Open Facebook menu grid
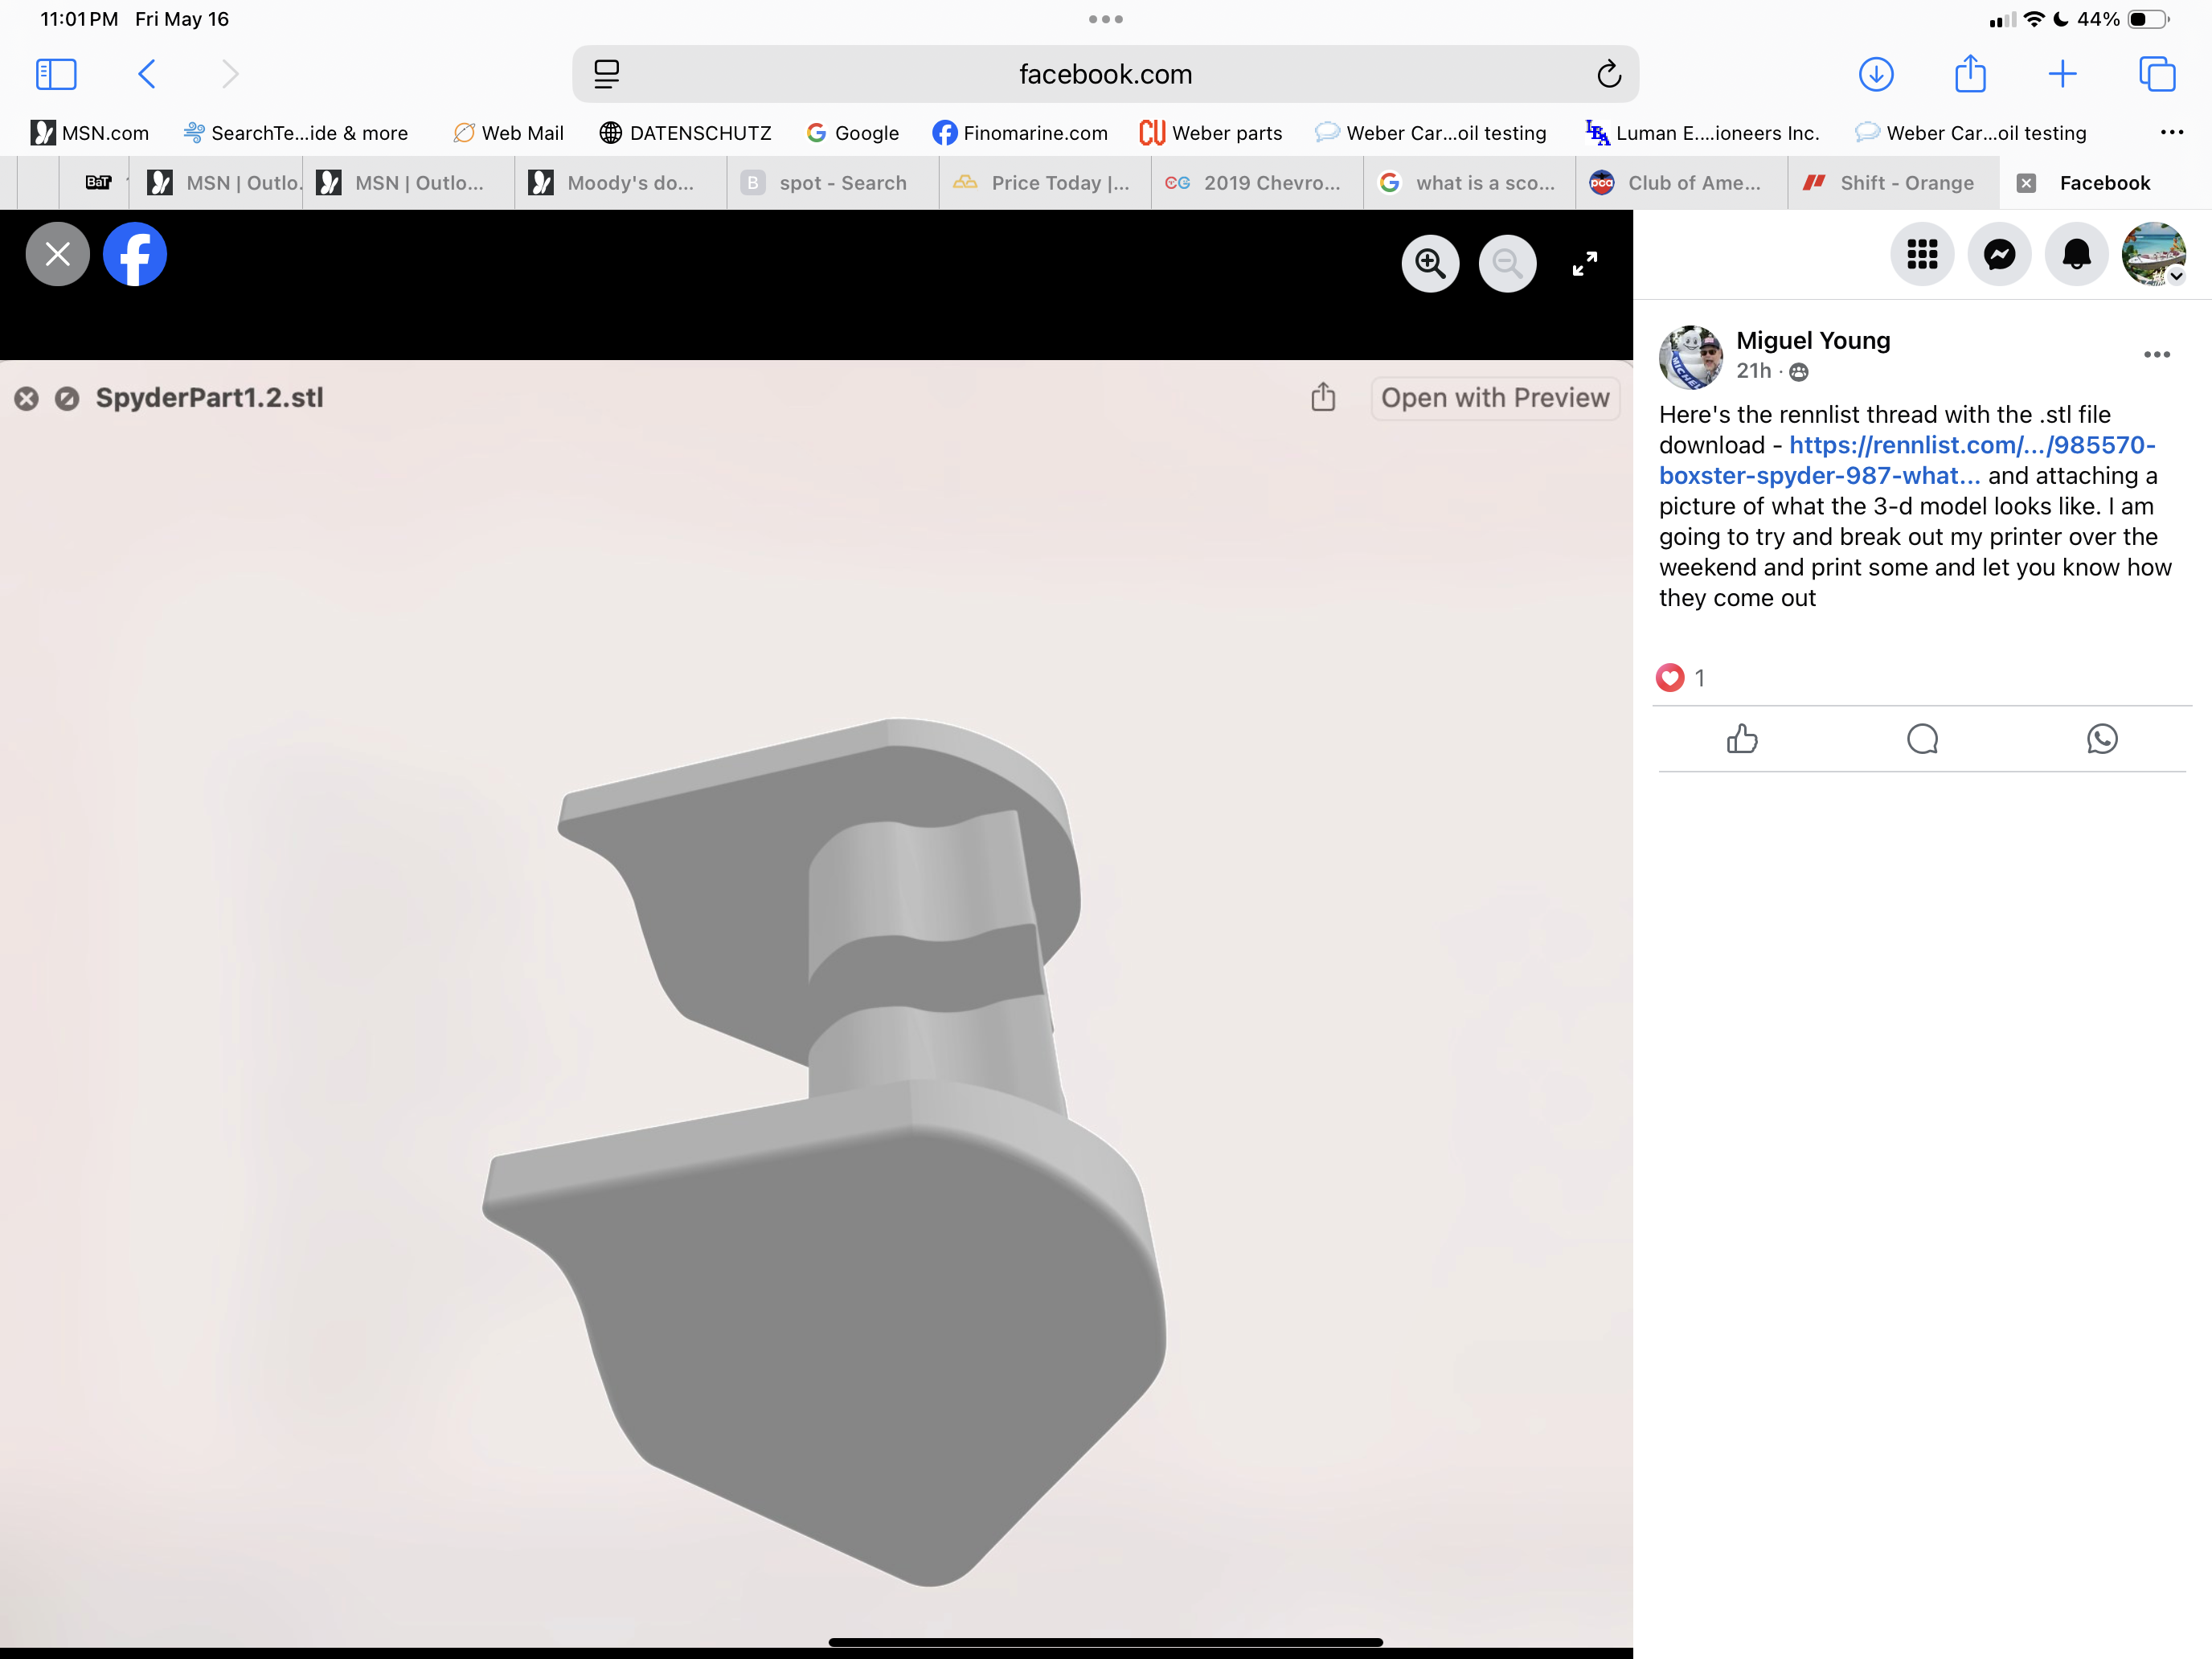Image resolution: width=2212 pixels, height=1659 pixels. 1922,255
